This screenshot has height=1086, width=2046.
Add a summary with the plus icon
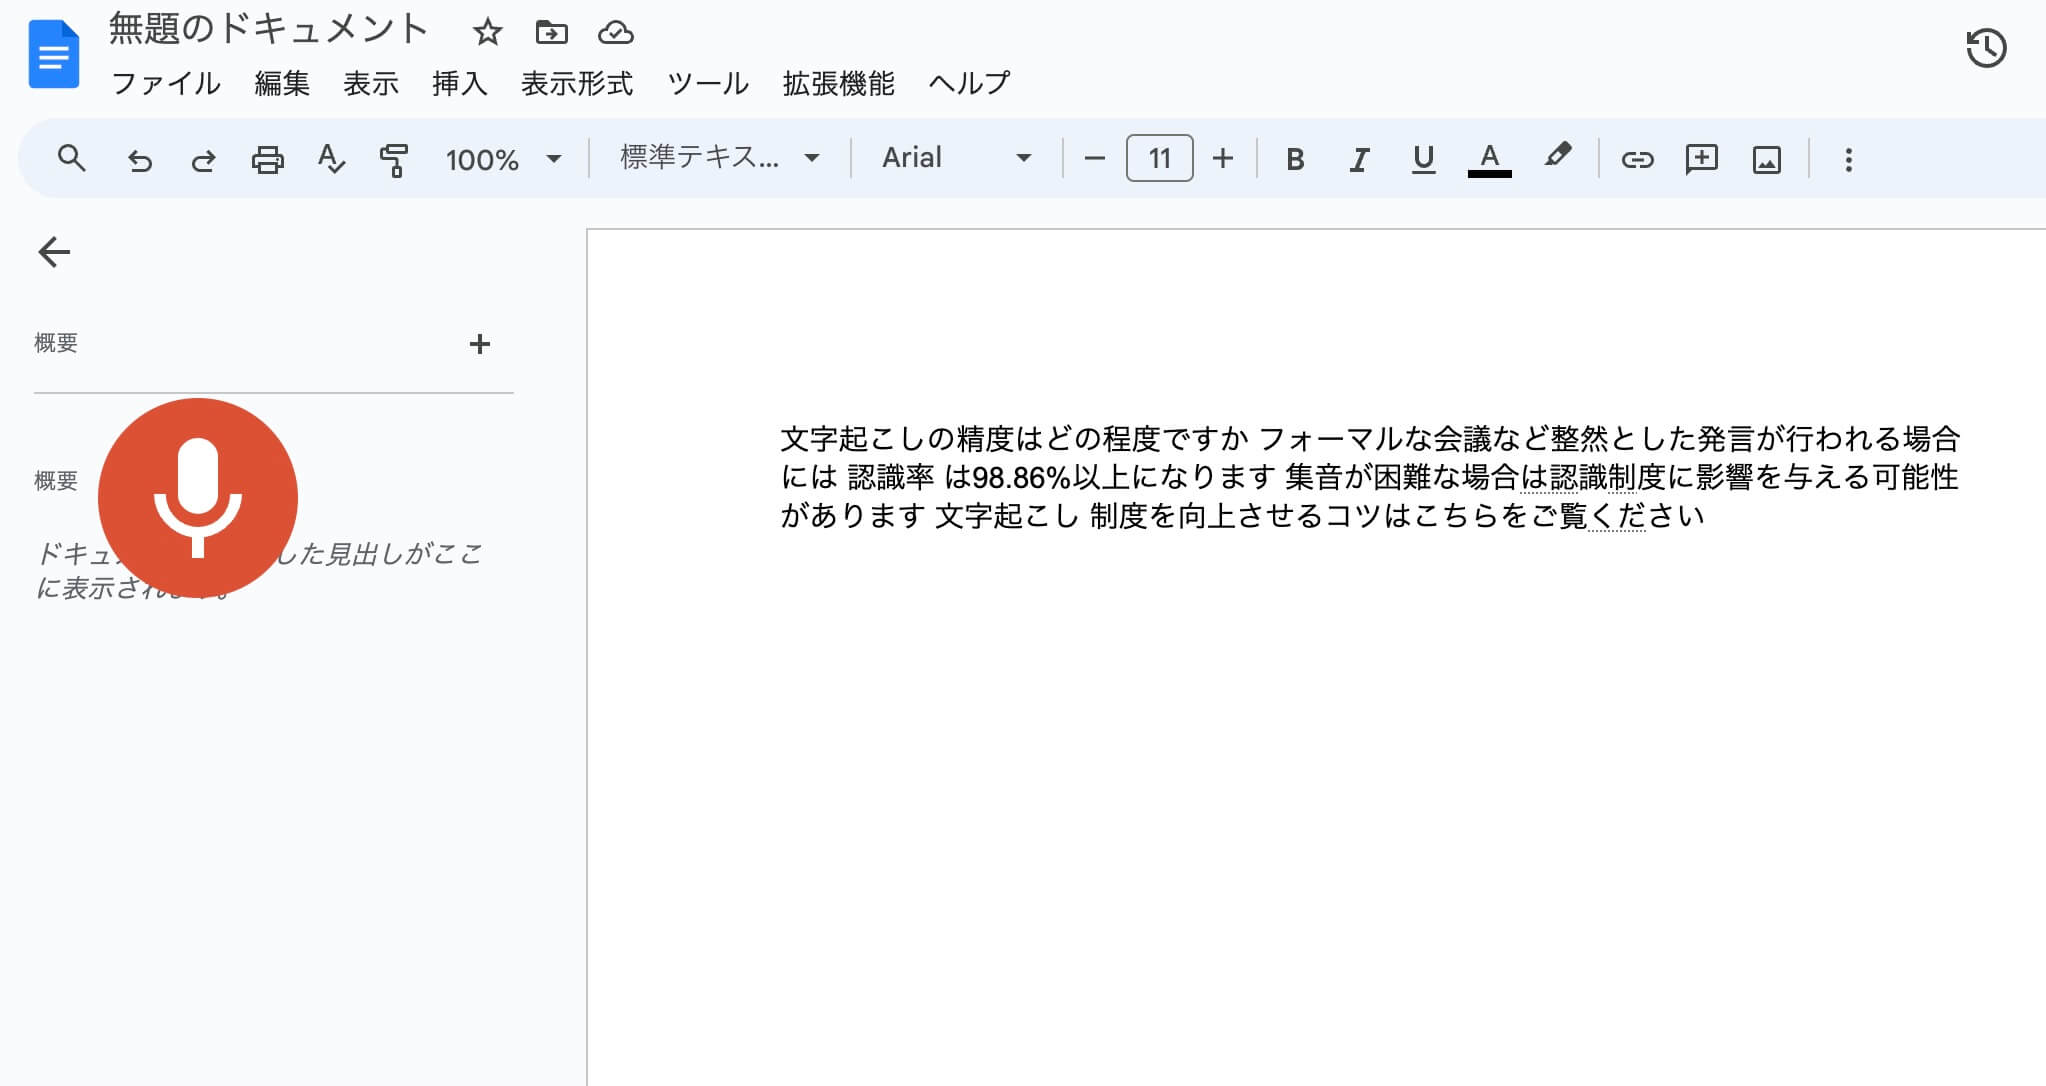(x=480, y=344)
